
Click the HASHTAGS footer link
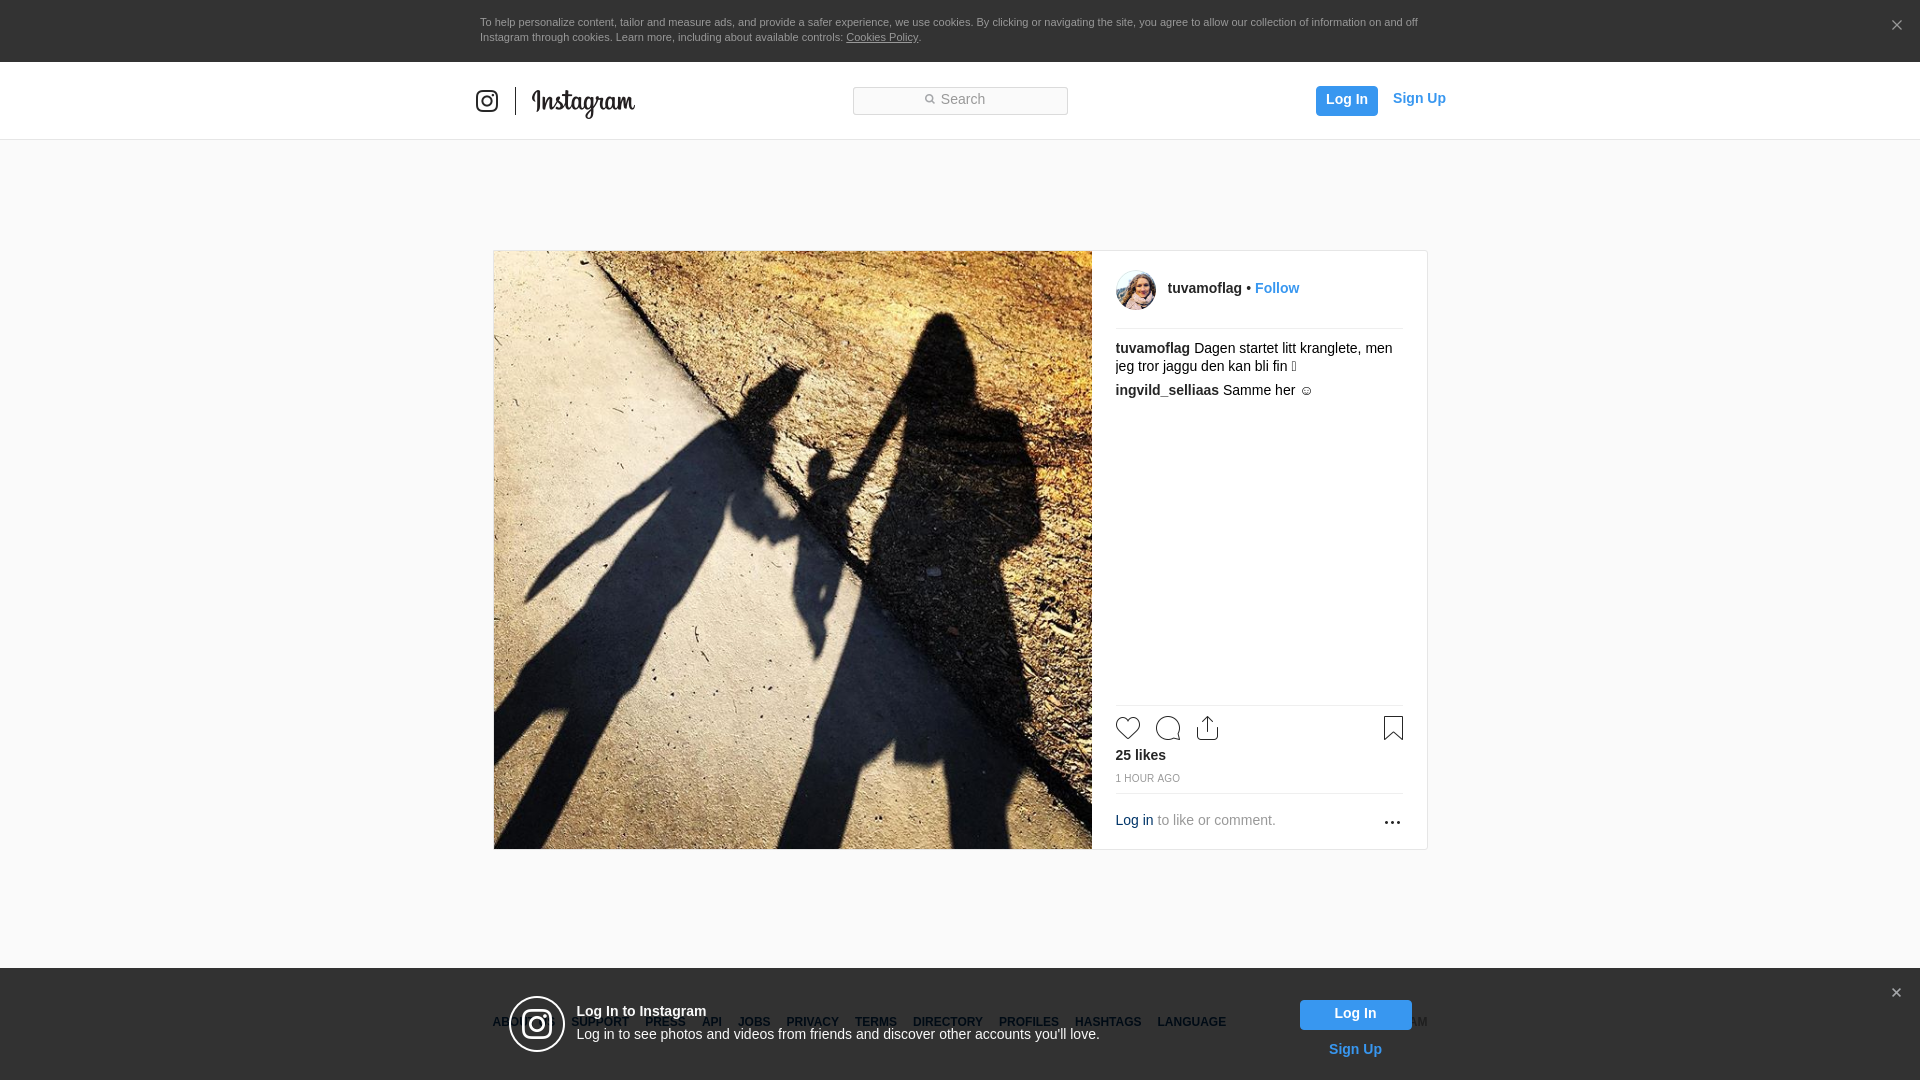(x=1108, y=1022)
